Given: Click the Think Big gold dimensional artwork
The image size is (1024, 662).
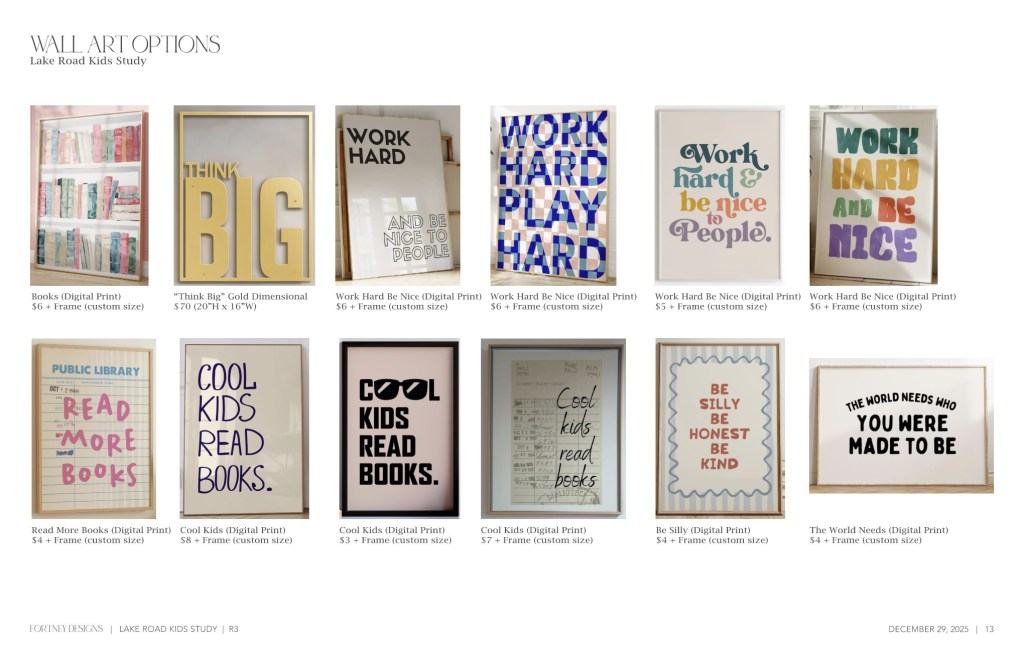Looking at the screenshot, I should click(x=244, y=195).
